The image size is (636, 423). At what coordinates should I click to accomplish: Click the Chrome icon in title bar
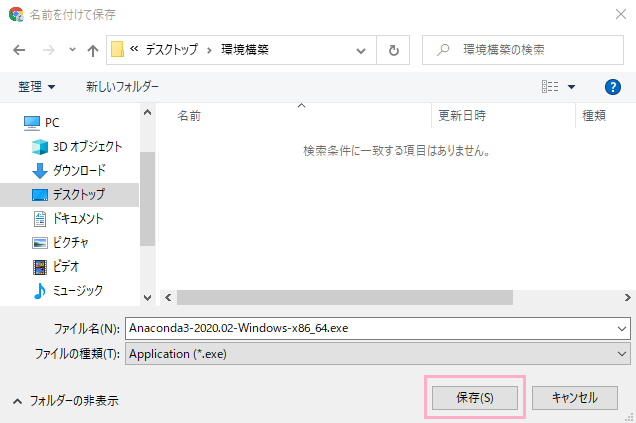(x=16, y=15)
